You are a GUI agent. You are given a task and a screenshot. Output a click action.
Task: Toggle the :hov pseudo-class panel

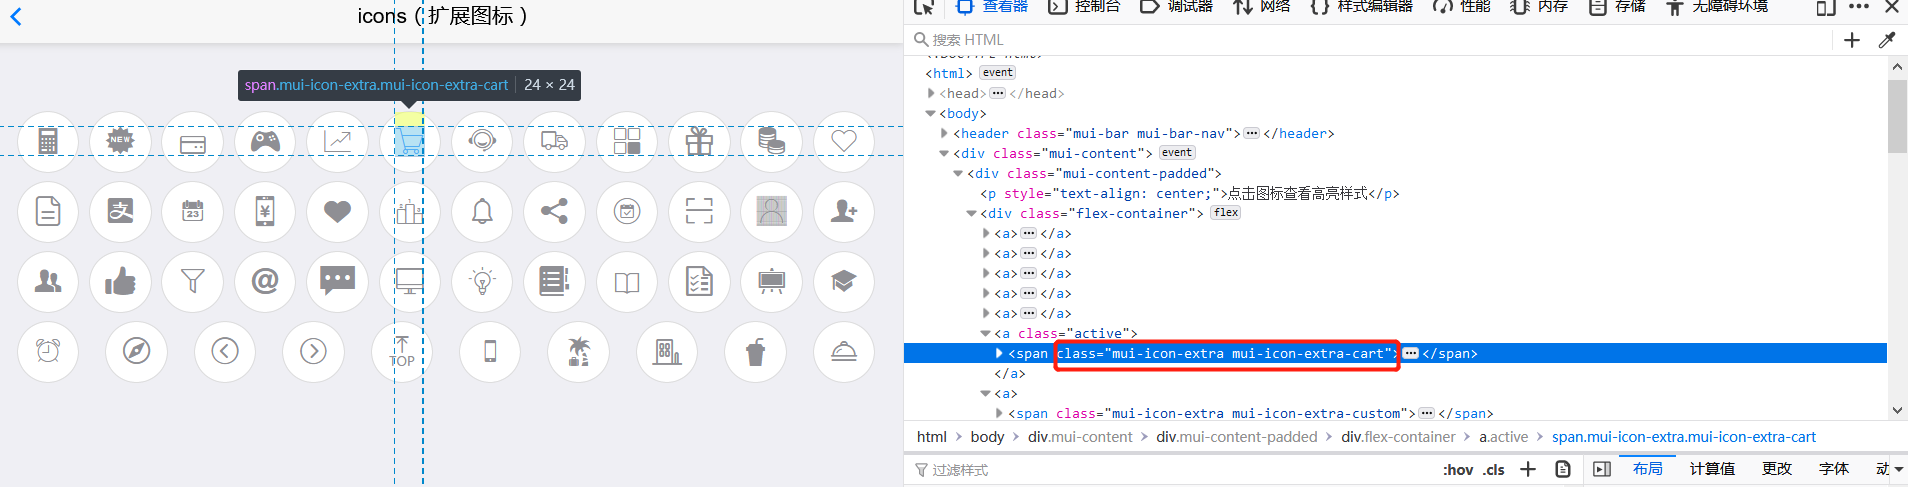pos(1458,469)
